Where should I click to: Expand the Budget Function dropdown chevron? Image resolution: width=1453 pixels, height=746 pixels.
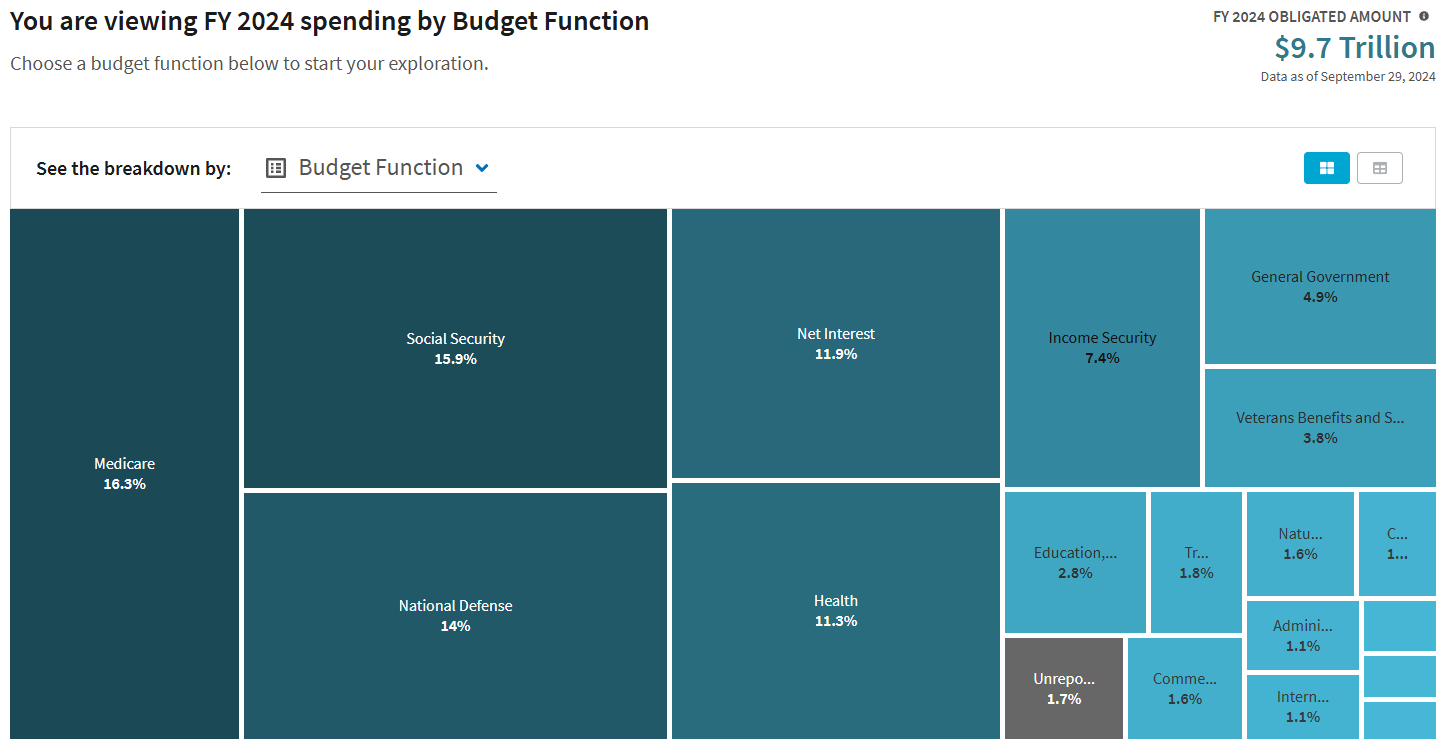point(482,168)
